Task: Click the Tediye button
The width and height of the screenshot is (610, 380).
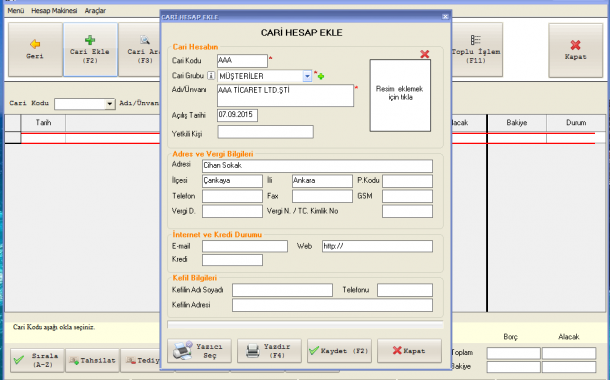Action: [x=141, y=360]
